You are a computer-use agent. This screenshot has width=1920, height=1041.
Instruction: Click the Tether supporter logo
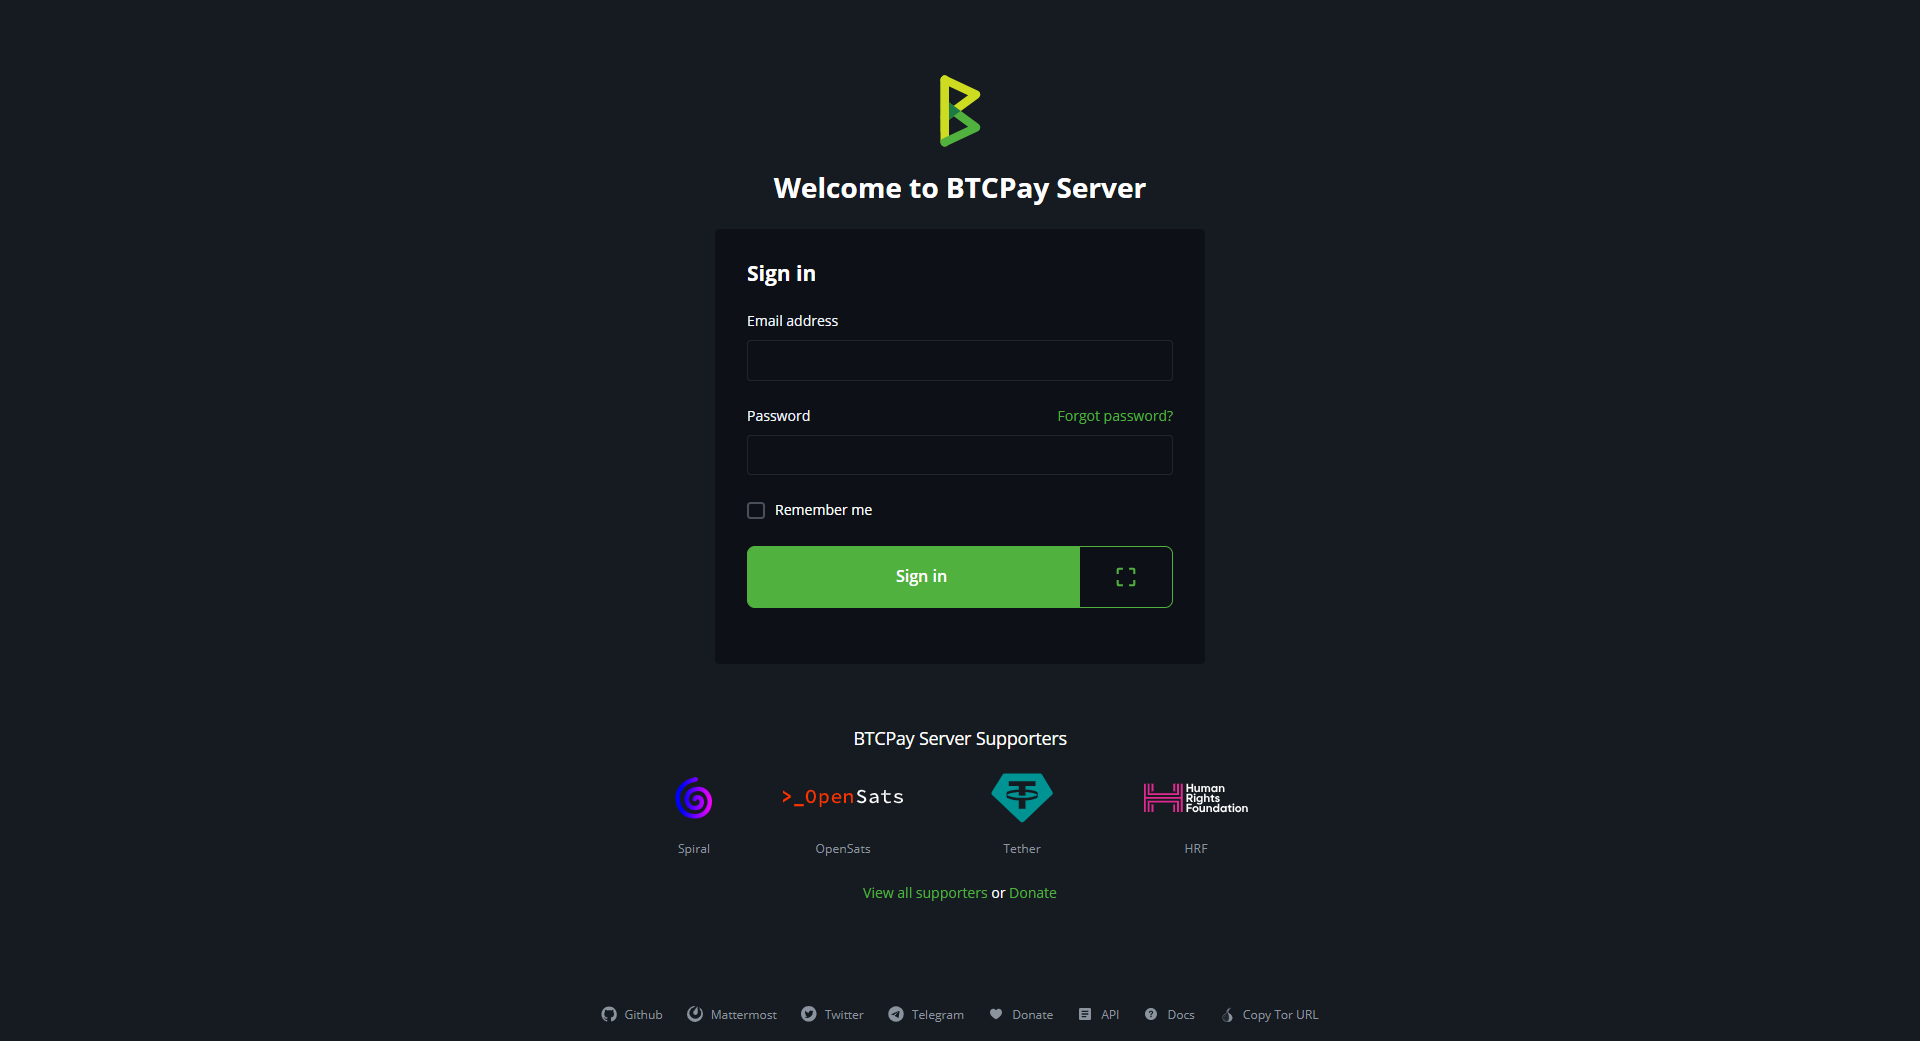(x=1022, y=797)
